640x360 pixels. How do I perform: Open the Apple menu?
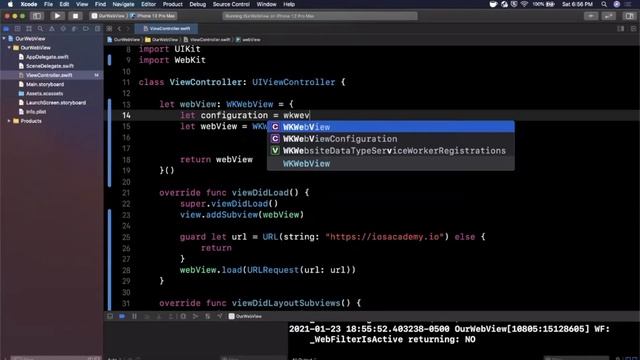coord(10,4)
